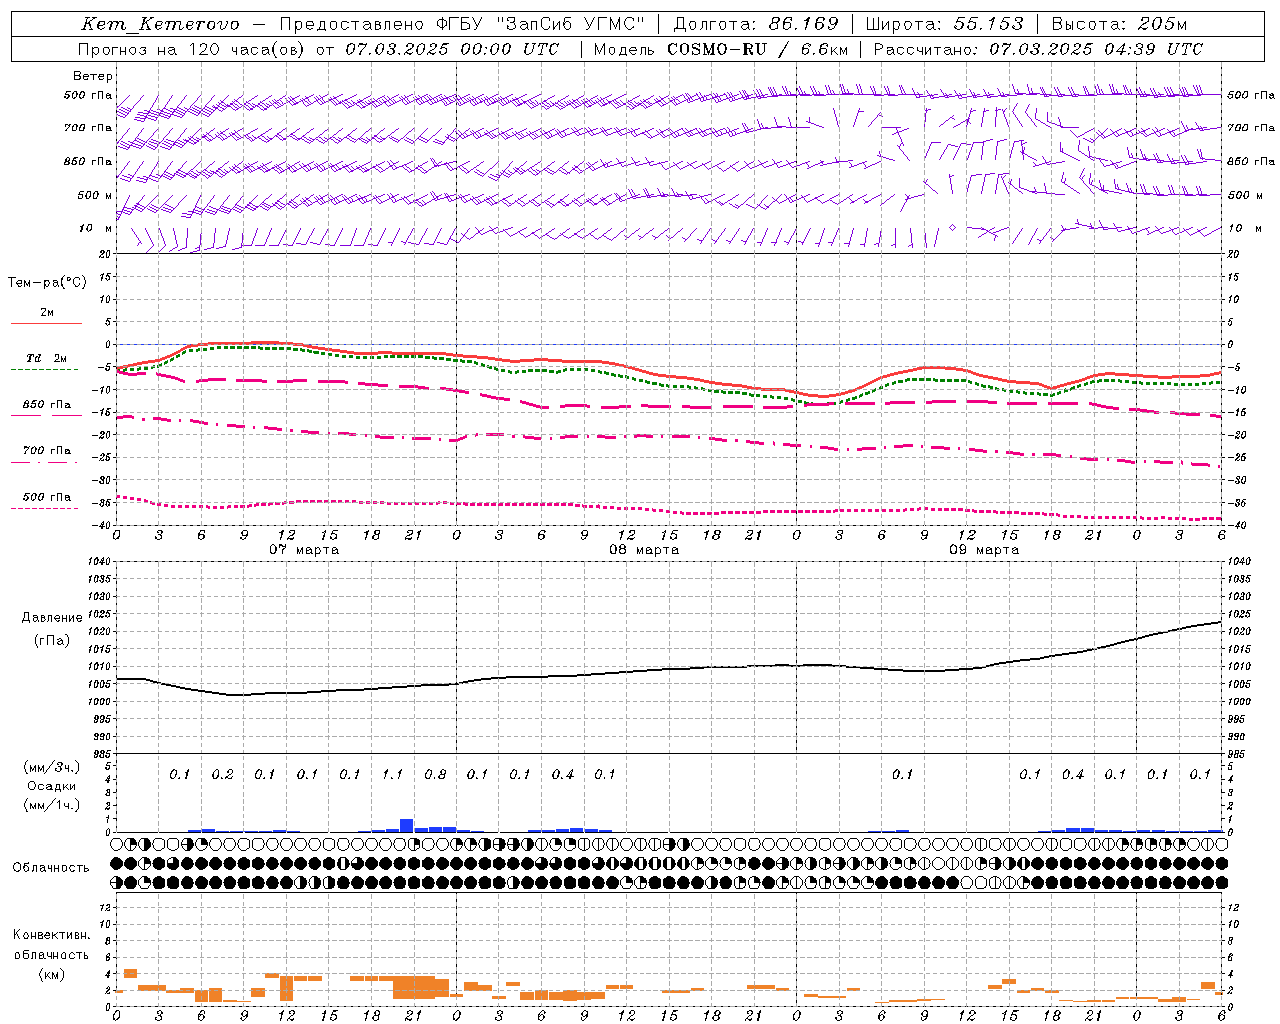Click the longitude value 86.169
The height and width of the screenshot is (1024, 1280).
click(x=804, y=24)
